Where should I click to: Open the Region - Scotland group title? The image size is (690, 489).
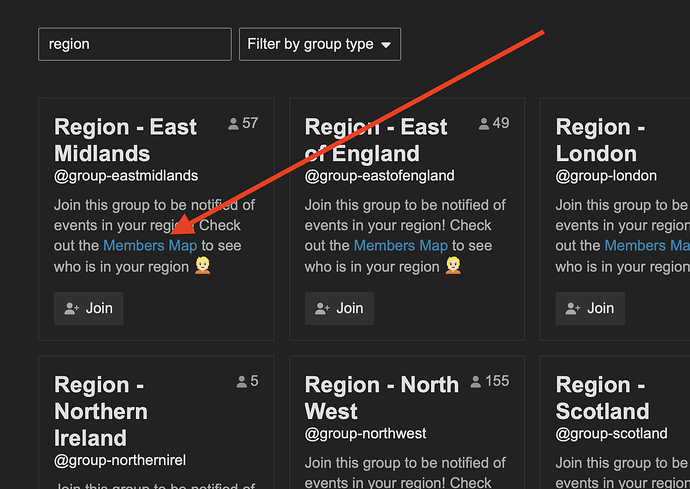point(602,398)
